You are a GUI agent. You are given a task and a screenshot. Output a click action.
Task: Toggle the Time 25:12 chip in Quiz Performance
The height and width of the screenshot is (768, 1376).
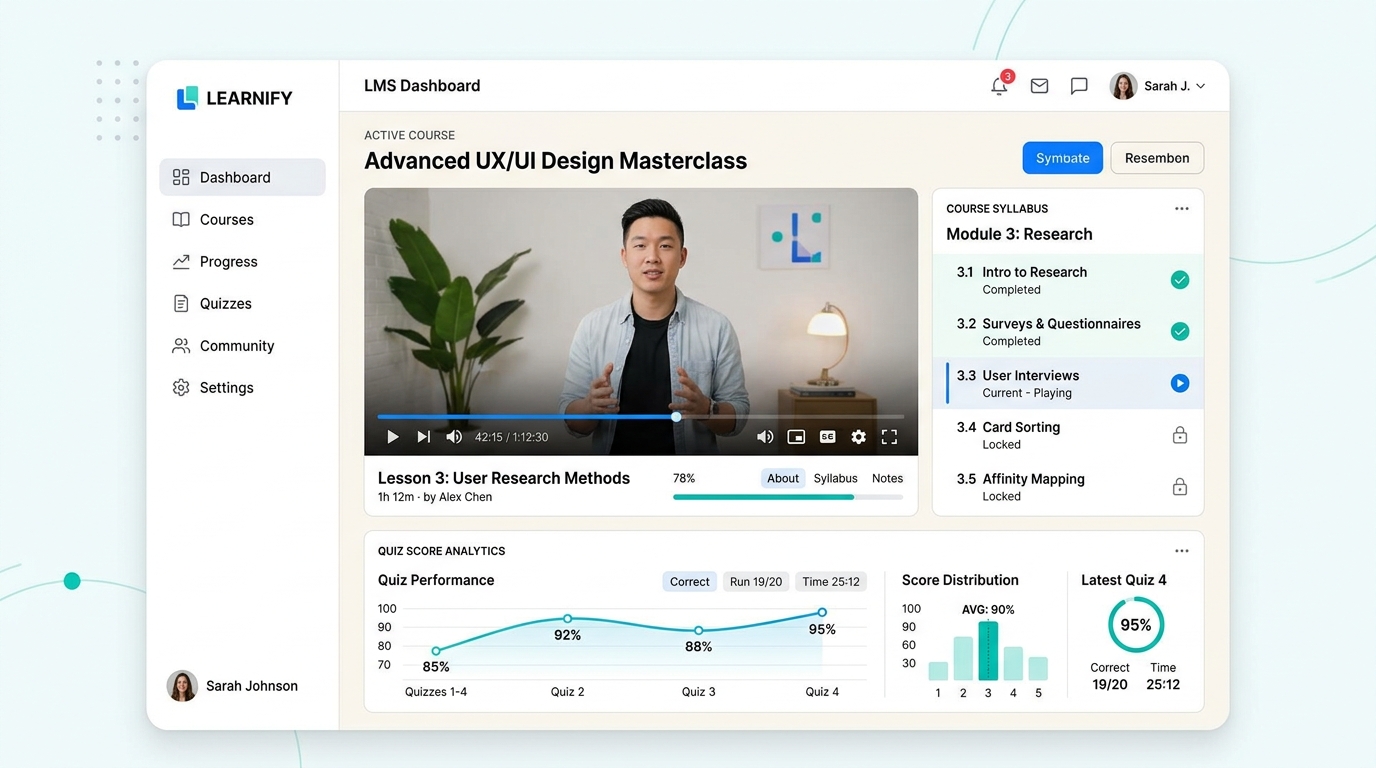tap(831, 581)
